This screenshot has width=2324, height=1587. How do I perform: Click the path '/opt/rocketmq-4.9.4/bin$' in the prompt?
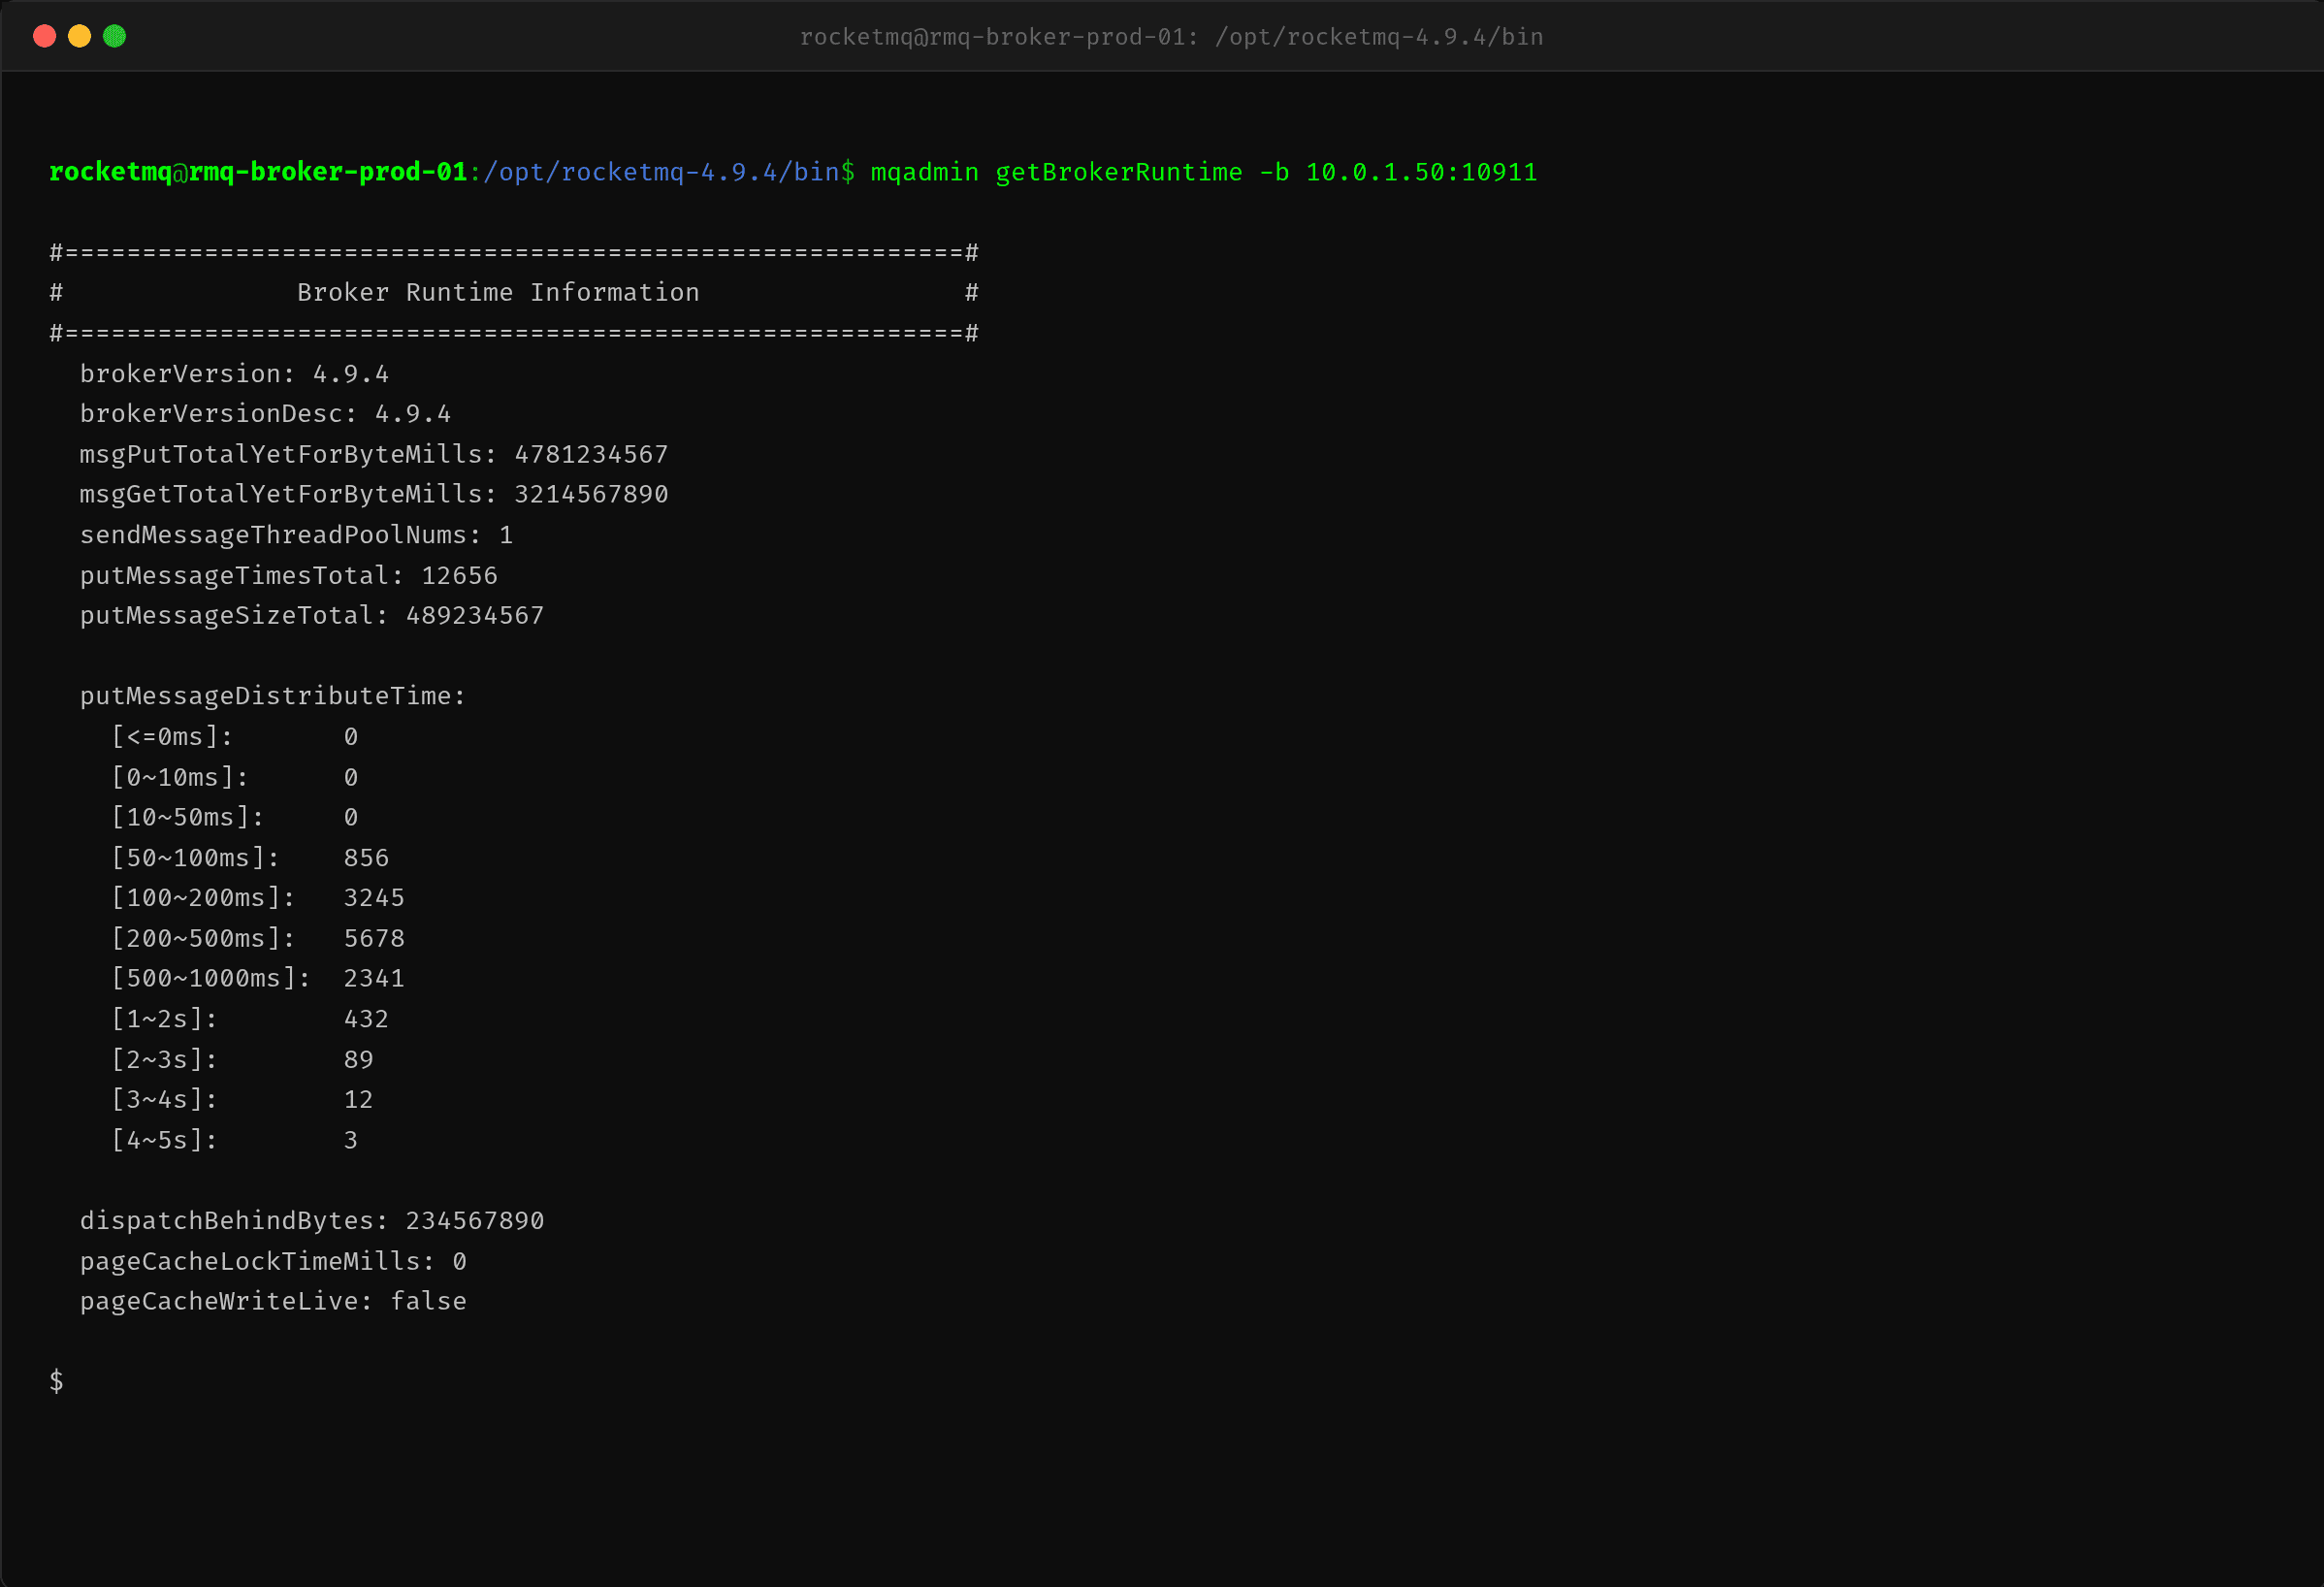click(669, 173)
